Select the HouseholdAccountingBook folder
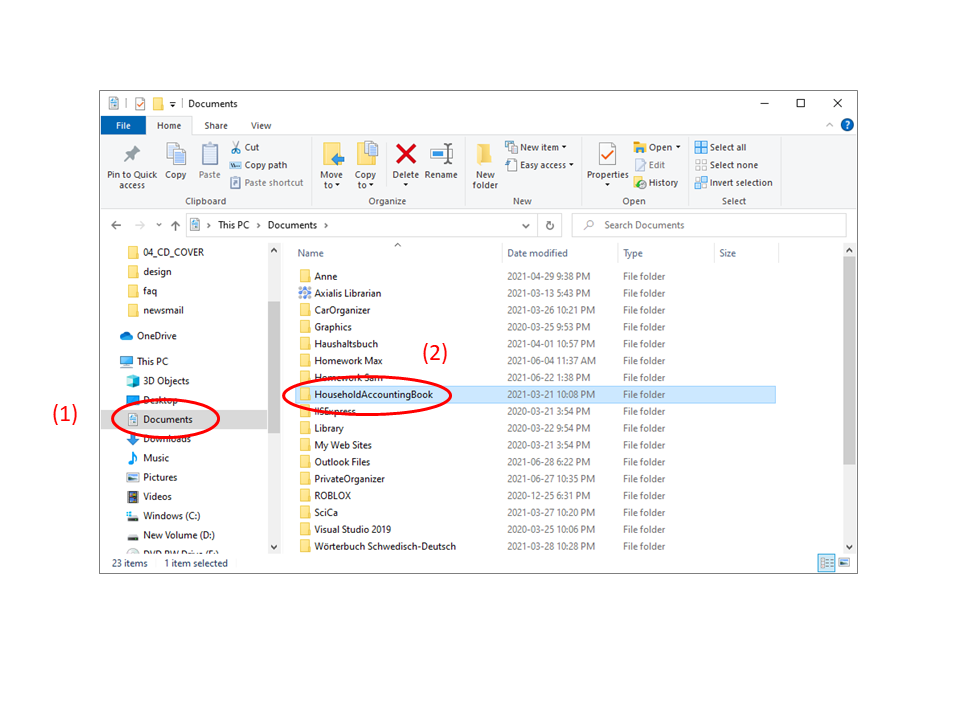The width and height of the screenshot is (960, 720). pos(373,395)
